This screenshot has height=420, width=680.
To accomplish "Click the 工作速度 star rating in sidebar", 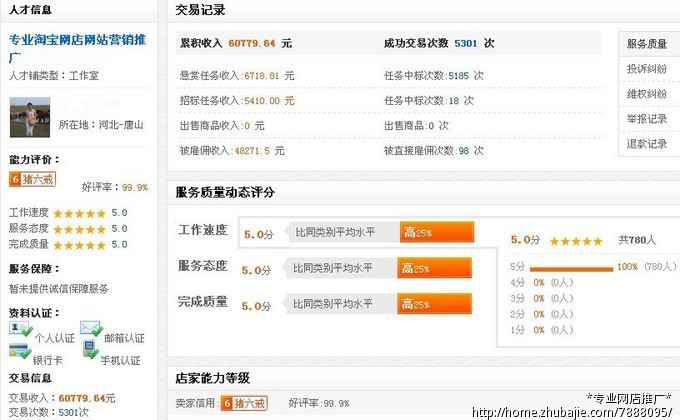I will 79,213.
